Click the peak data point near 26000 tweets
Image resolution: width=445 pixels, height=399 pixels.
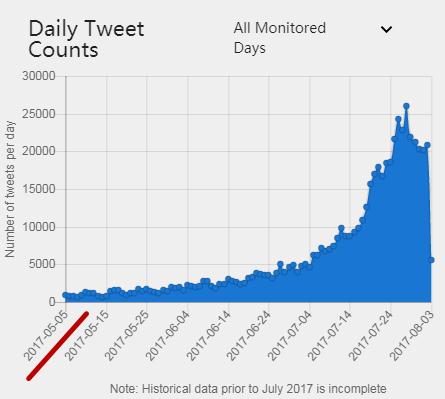406,106
